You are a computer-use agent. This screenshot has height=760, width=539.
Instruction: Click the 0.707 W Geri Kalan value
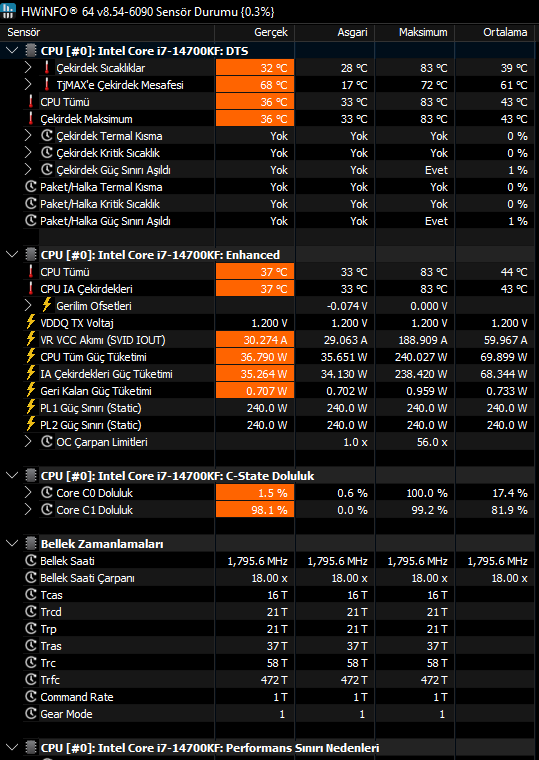coord(267,391)
